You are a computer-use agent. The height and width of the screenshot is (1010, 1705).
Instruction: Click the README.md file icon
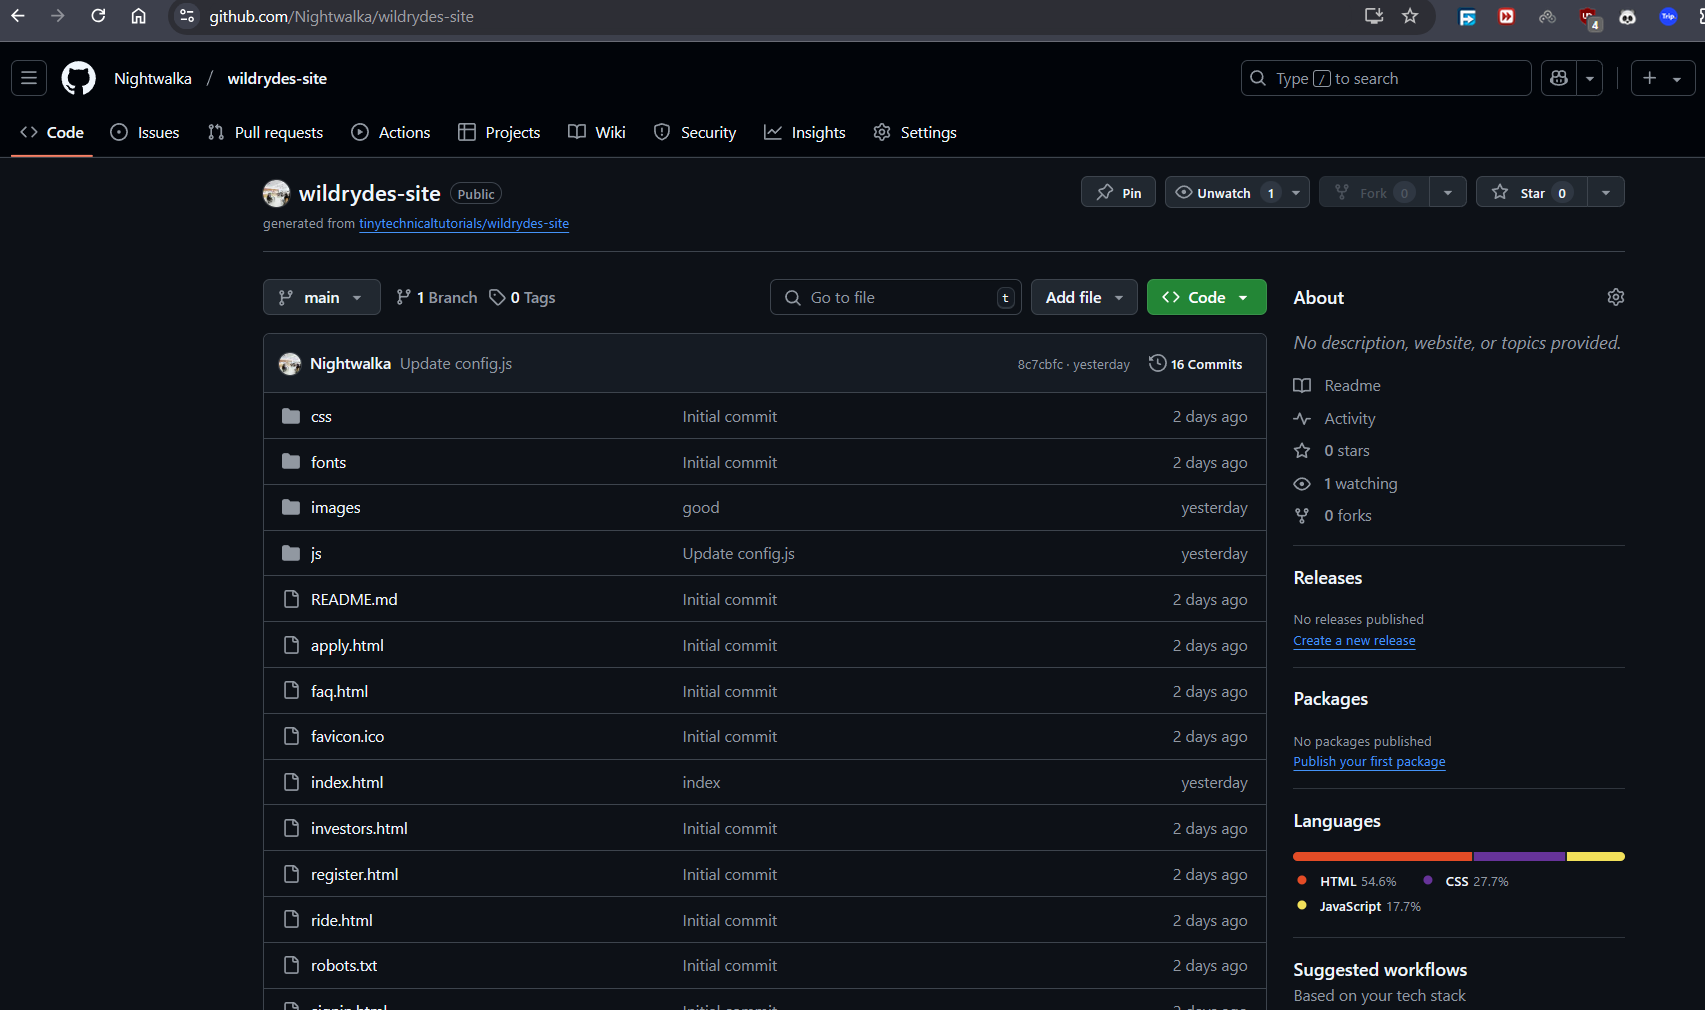tap(291, 599)
